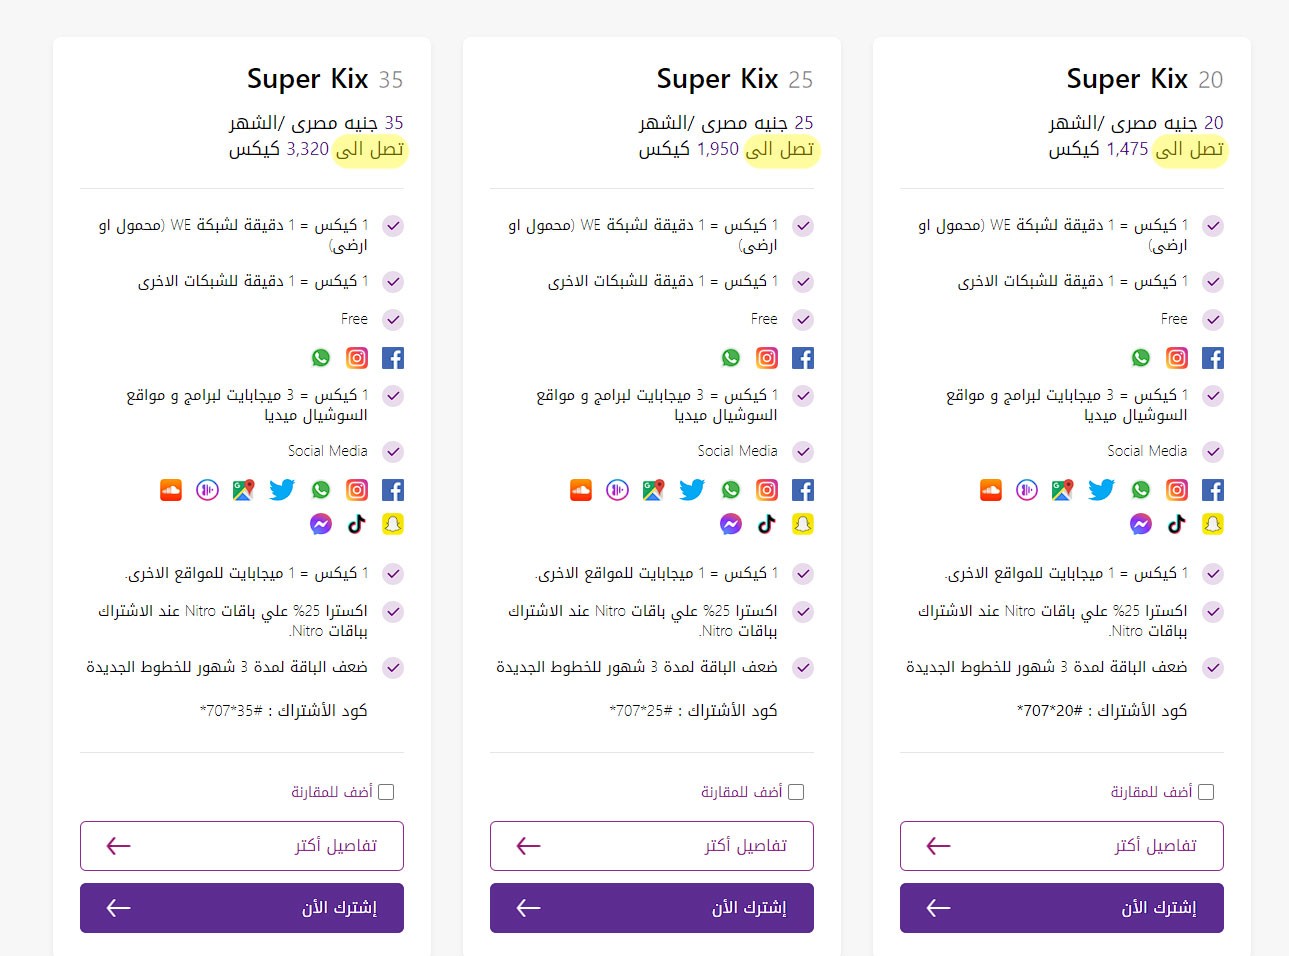The height and width of the screenshot is (956, 1289).
Task: Click the TikTok icon in Super Kix 35
Action: (357, 524)
